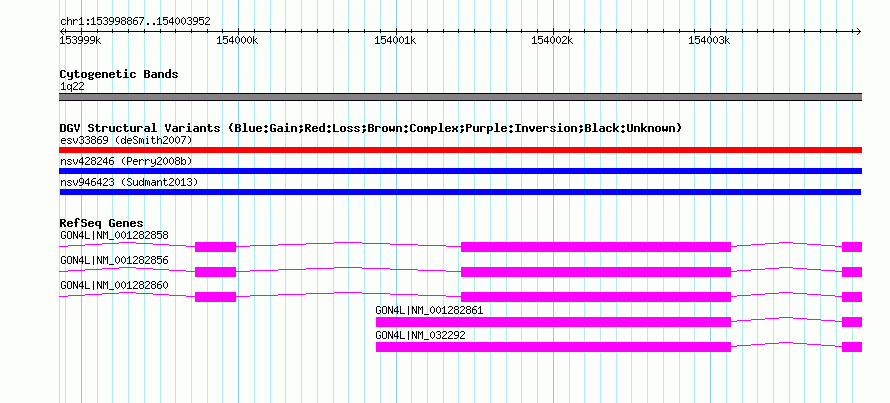Open the GON4L|NM_032292 transcript label

click(420, 335)
